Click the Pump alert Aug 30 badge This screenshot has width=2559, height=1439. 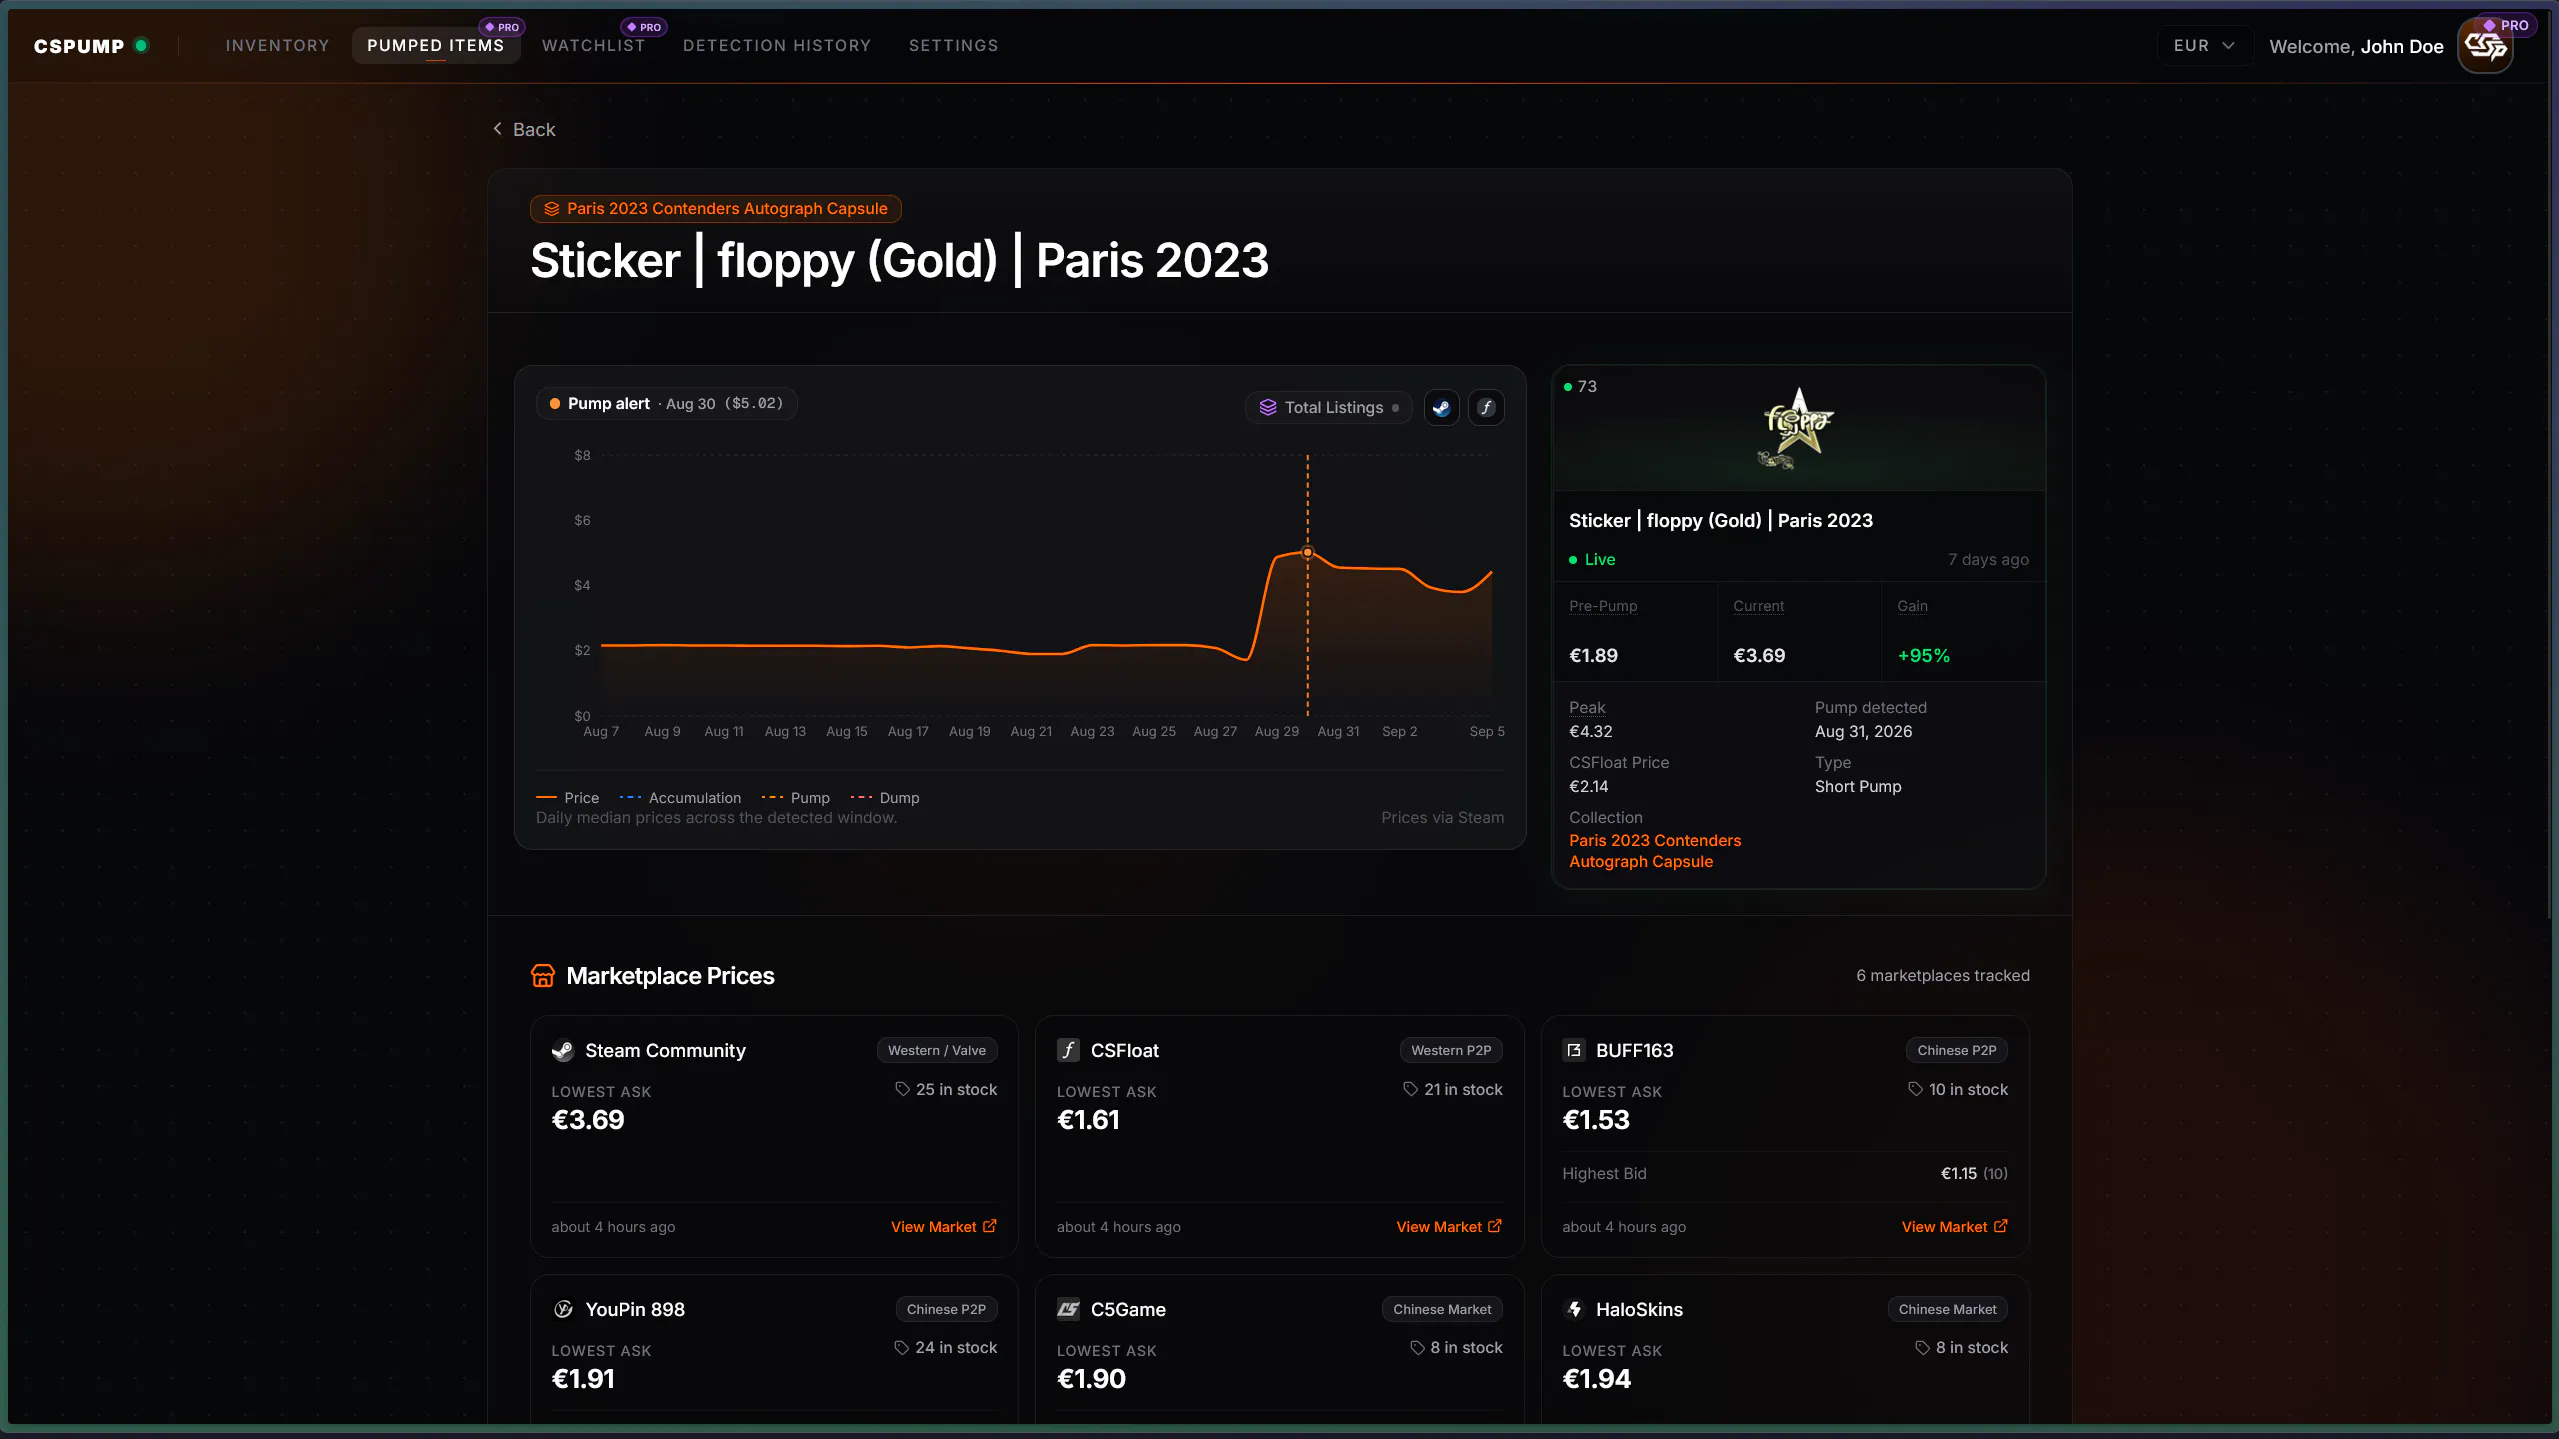666,403
